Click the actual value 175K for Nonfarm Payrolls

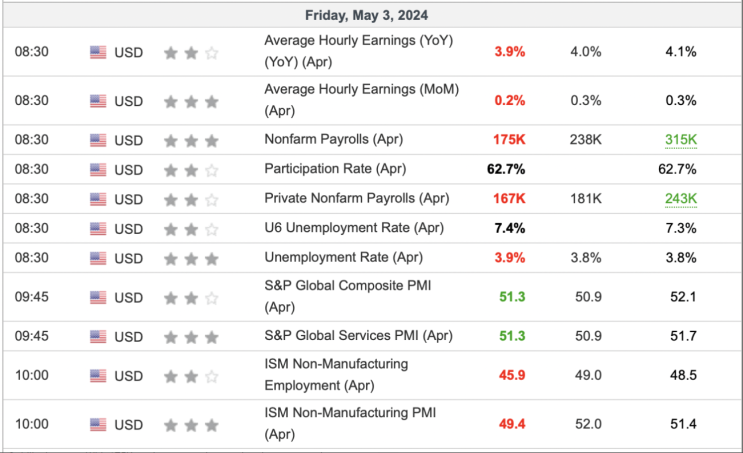[x=509, y=140]
